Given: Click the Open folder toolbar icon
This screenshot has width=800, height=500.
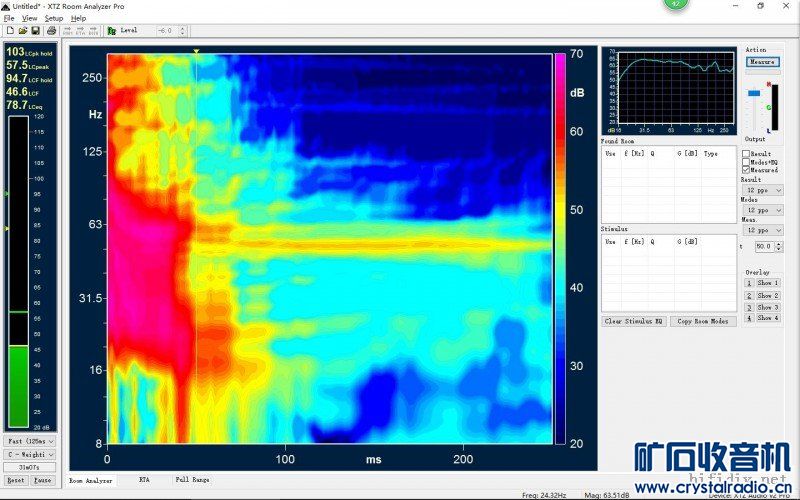Looking at the screenshot, I should click(x=22, y=31).
